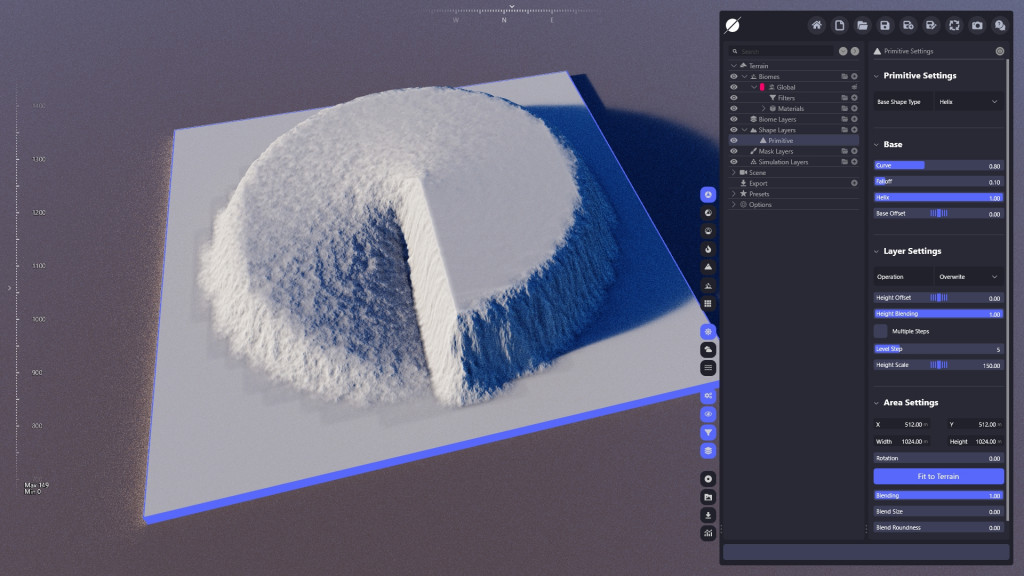The height and width of the screenshot is (576, 1024).
Task: Toggle the sun lighting icon in viewport toolbar
Action: 708,332
